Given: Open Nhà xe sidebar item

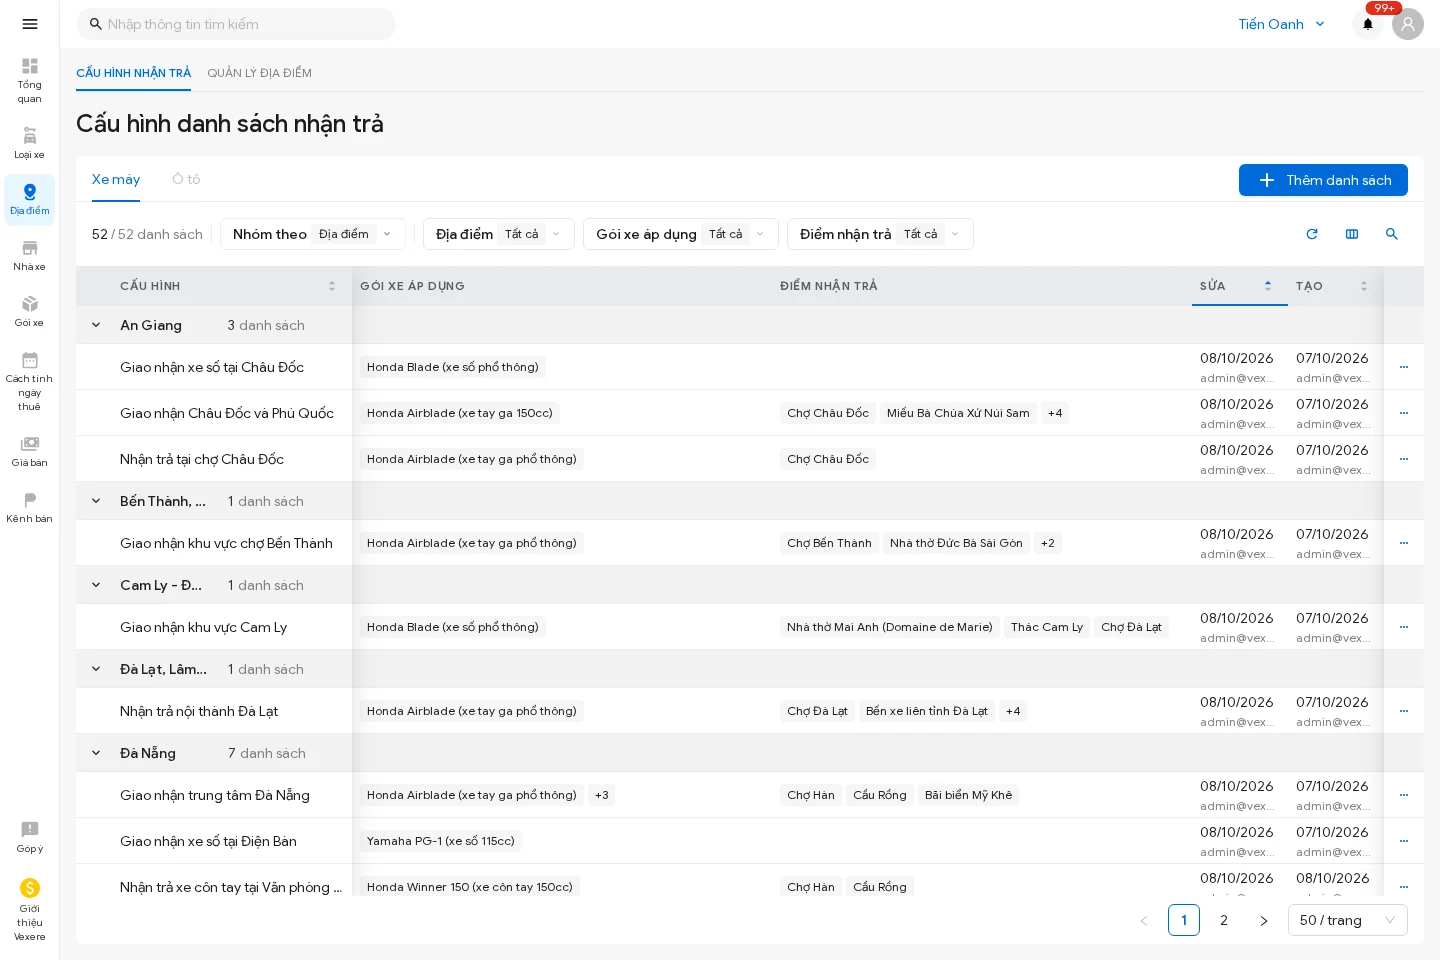Looking at the screenshot, I should pyautogui.click(x=30, y=255).
